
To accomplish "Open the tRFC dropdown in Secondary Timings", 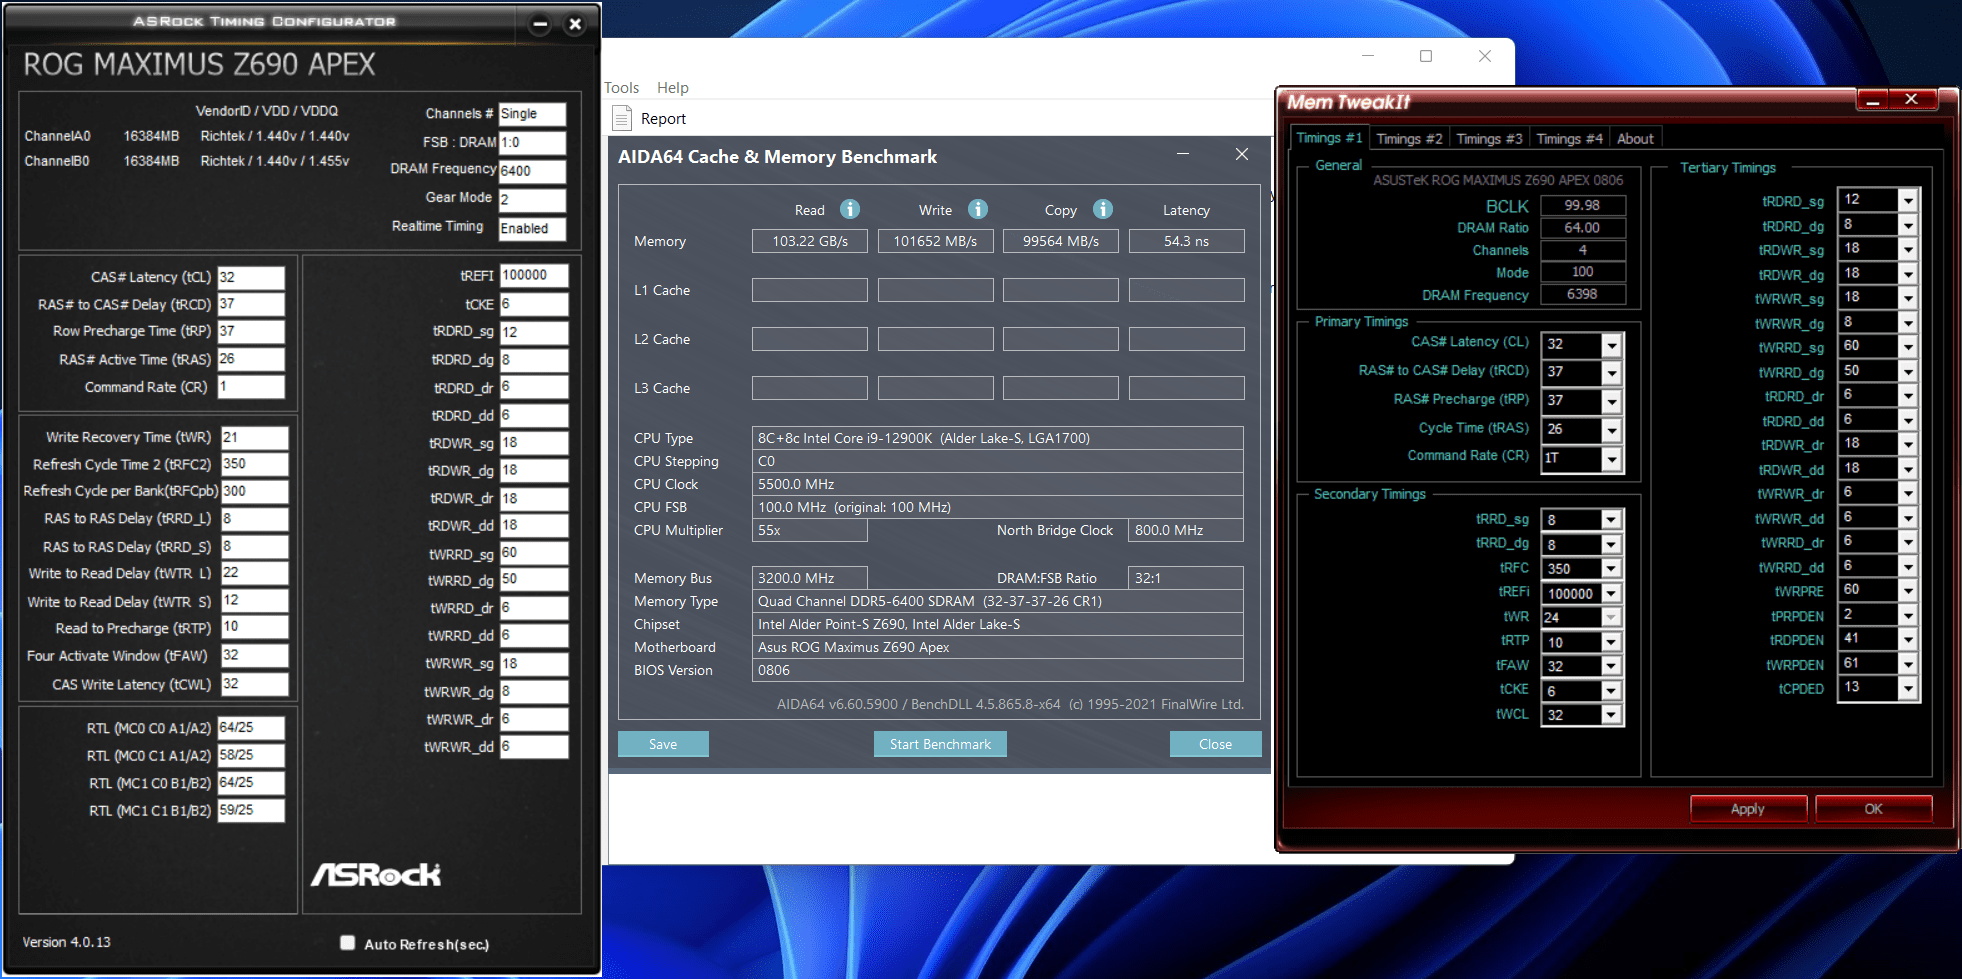I will click(1610, 569).
